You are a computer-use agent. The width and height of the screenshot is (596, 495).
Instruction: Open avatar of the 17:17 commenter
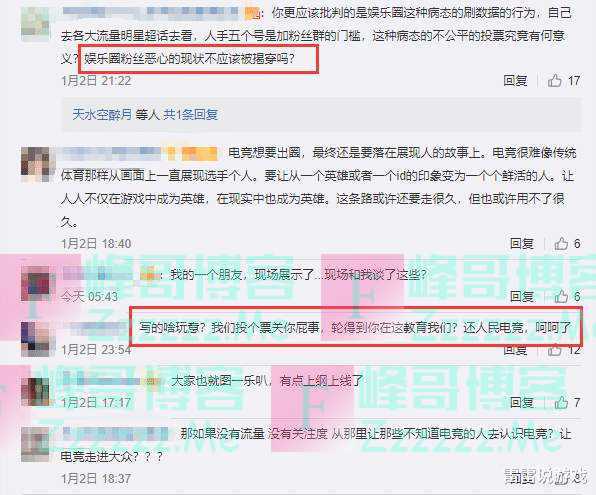(x=36, y=392)
